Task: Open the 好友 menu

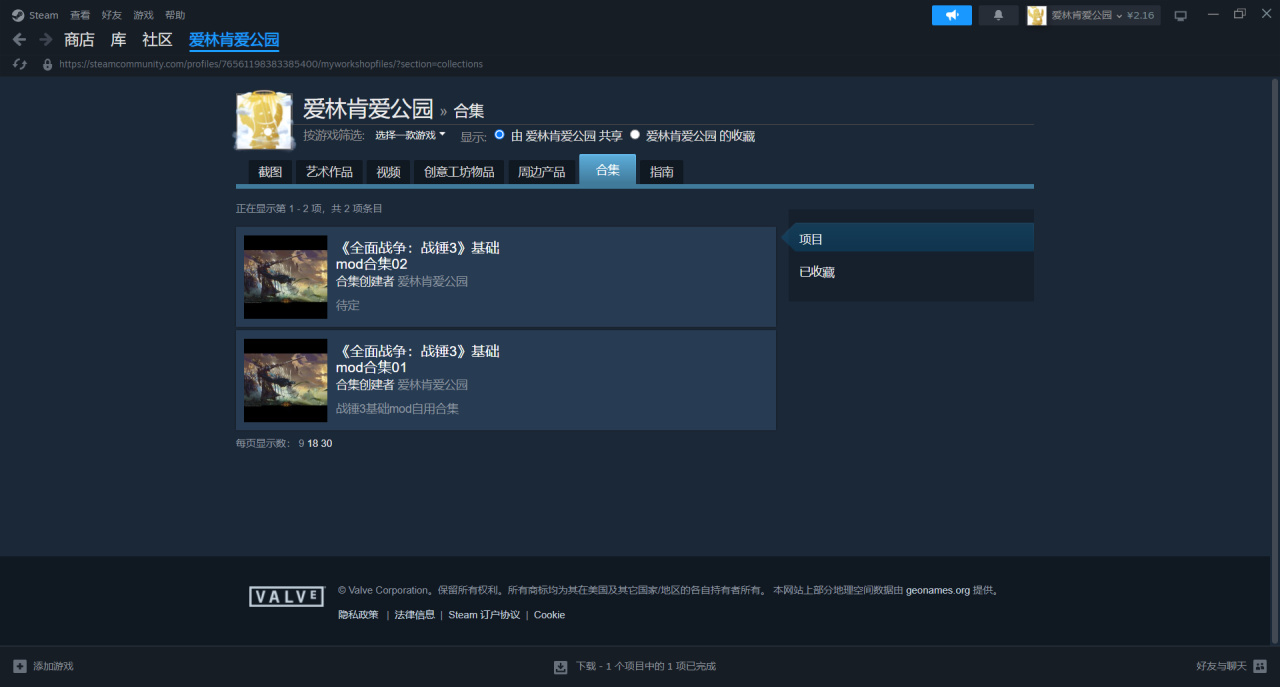Action: click(112, 15)
